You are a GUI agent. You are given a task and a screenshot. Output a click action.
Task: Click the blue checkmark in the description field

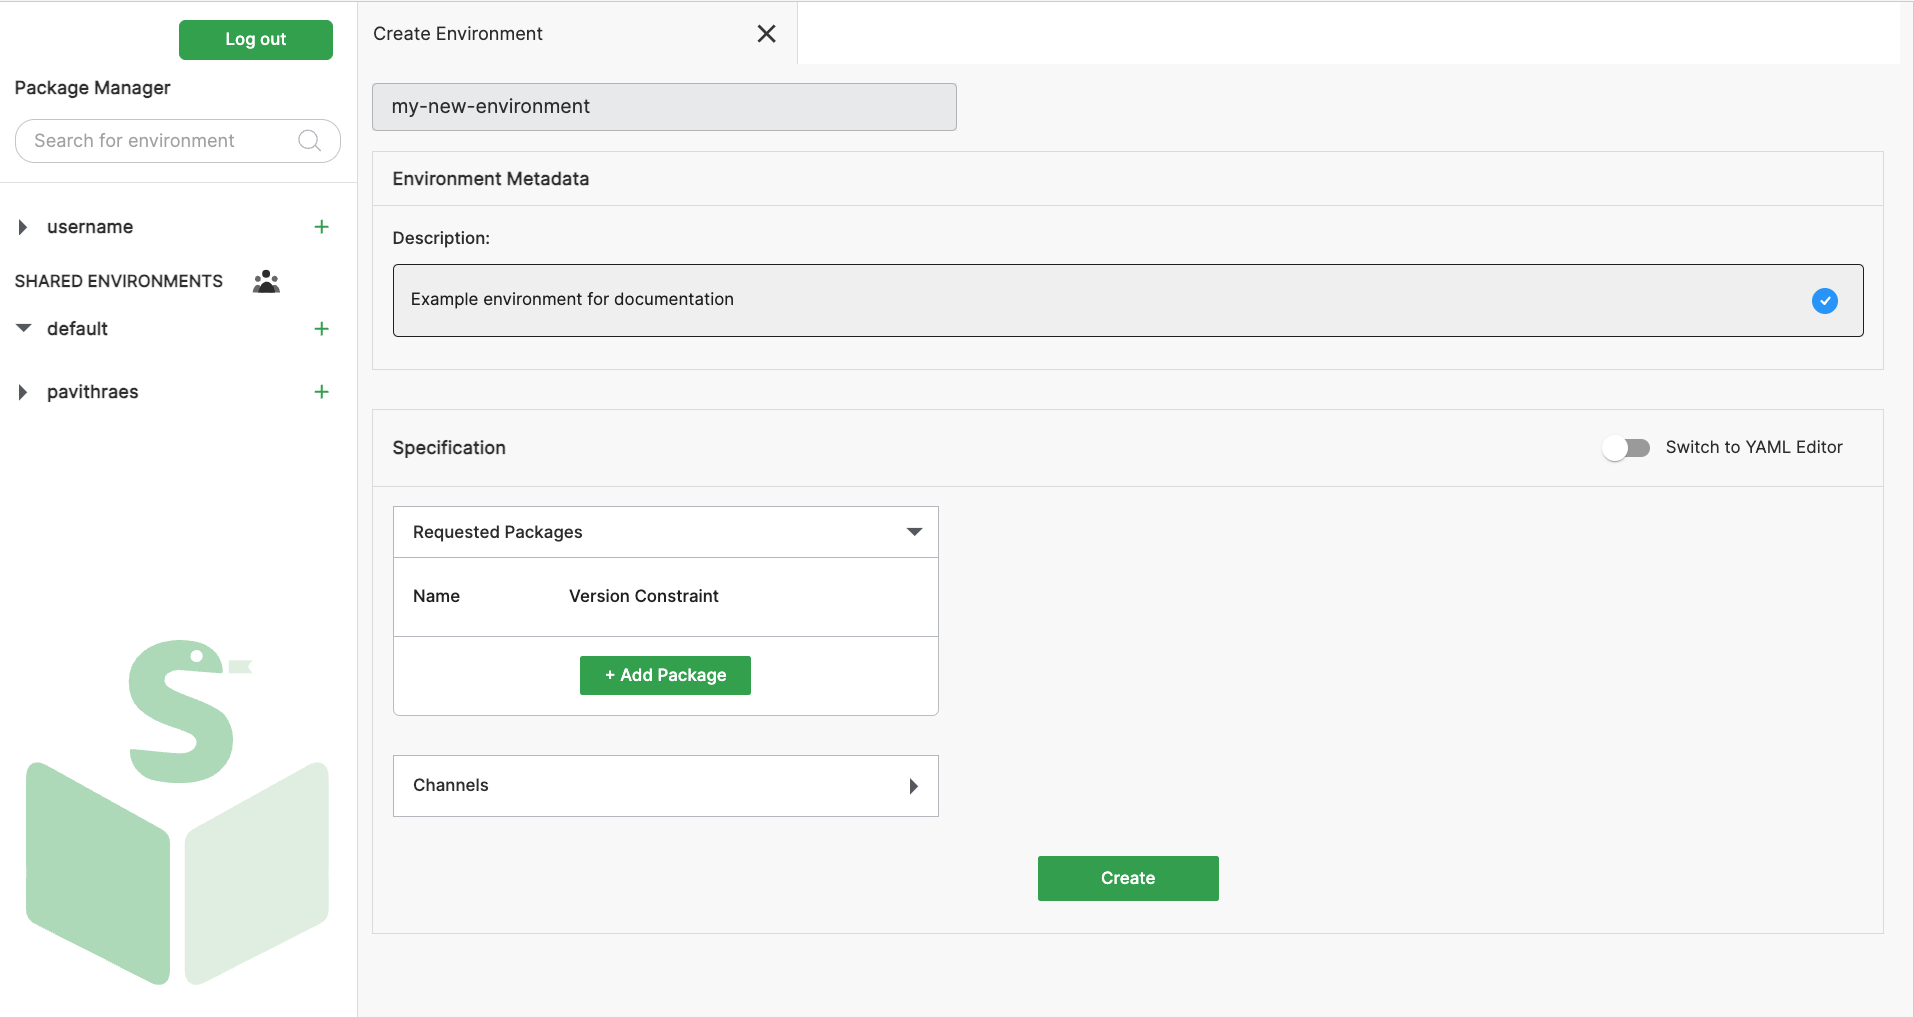1825,300
